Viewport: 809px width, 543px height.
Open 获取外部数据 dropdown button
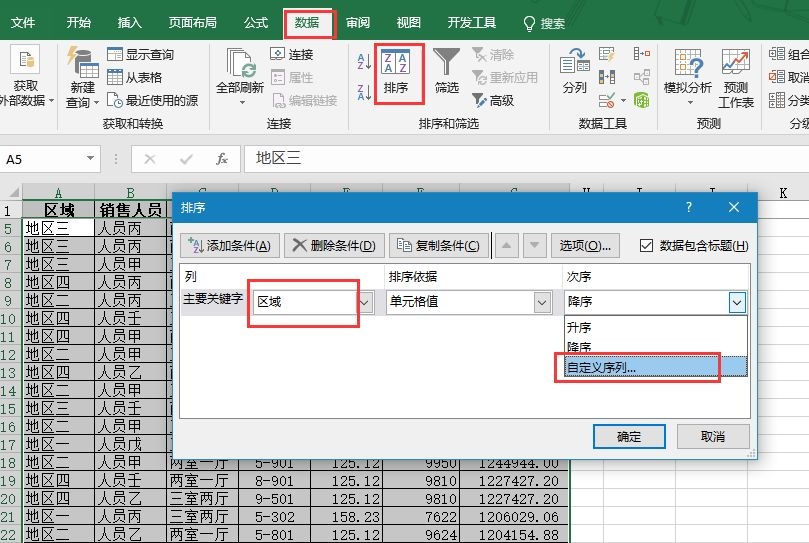(x=24, y=77)
